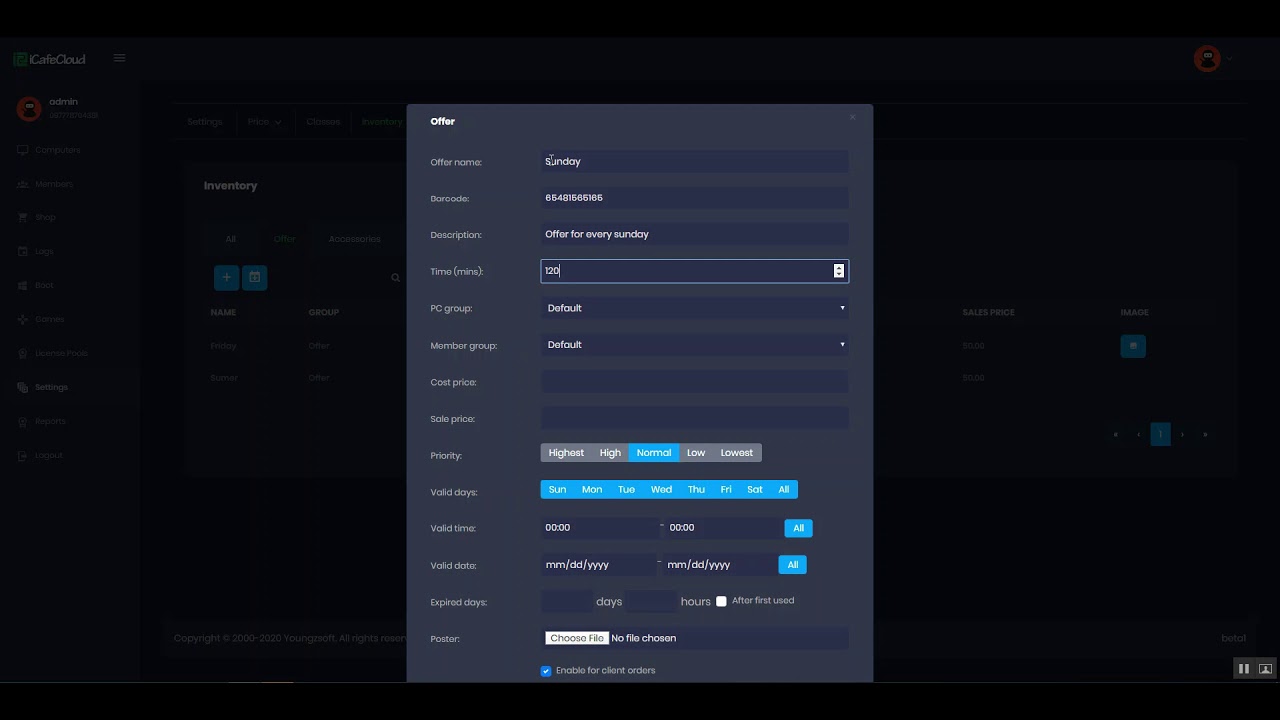Open the top-right user avatar menu
This screenshot has width=1280, height=720.
click(1208, 58)
